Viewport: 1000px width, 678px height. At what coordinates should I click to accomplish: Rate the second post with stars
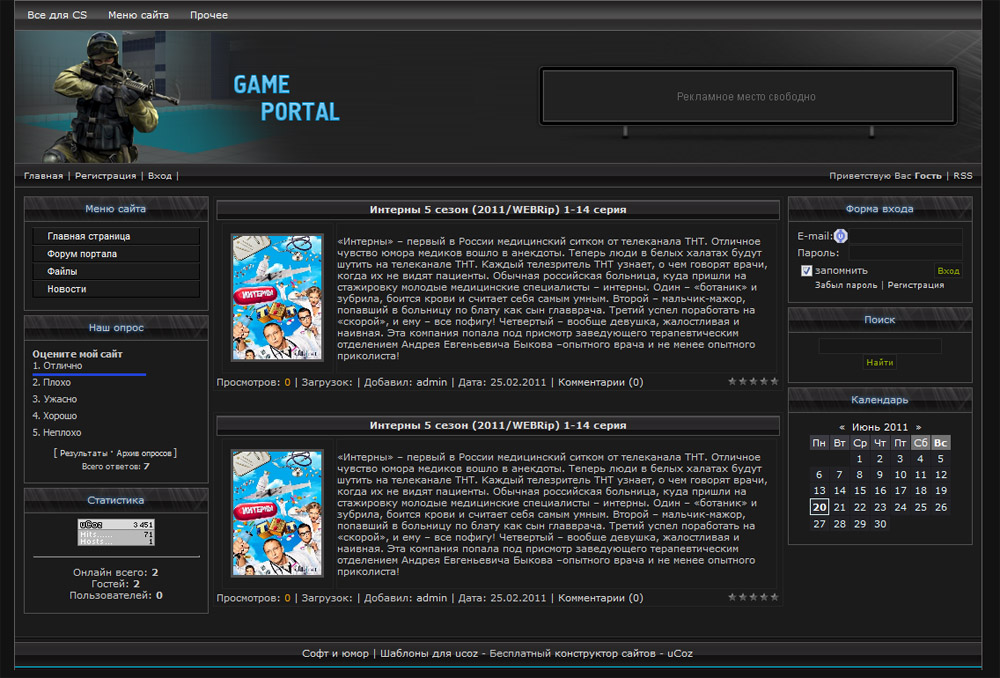[x=752, y=597]
